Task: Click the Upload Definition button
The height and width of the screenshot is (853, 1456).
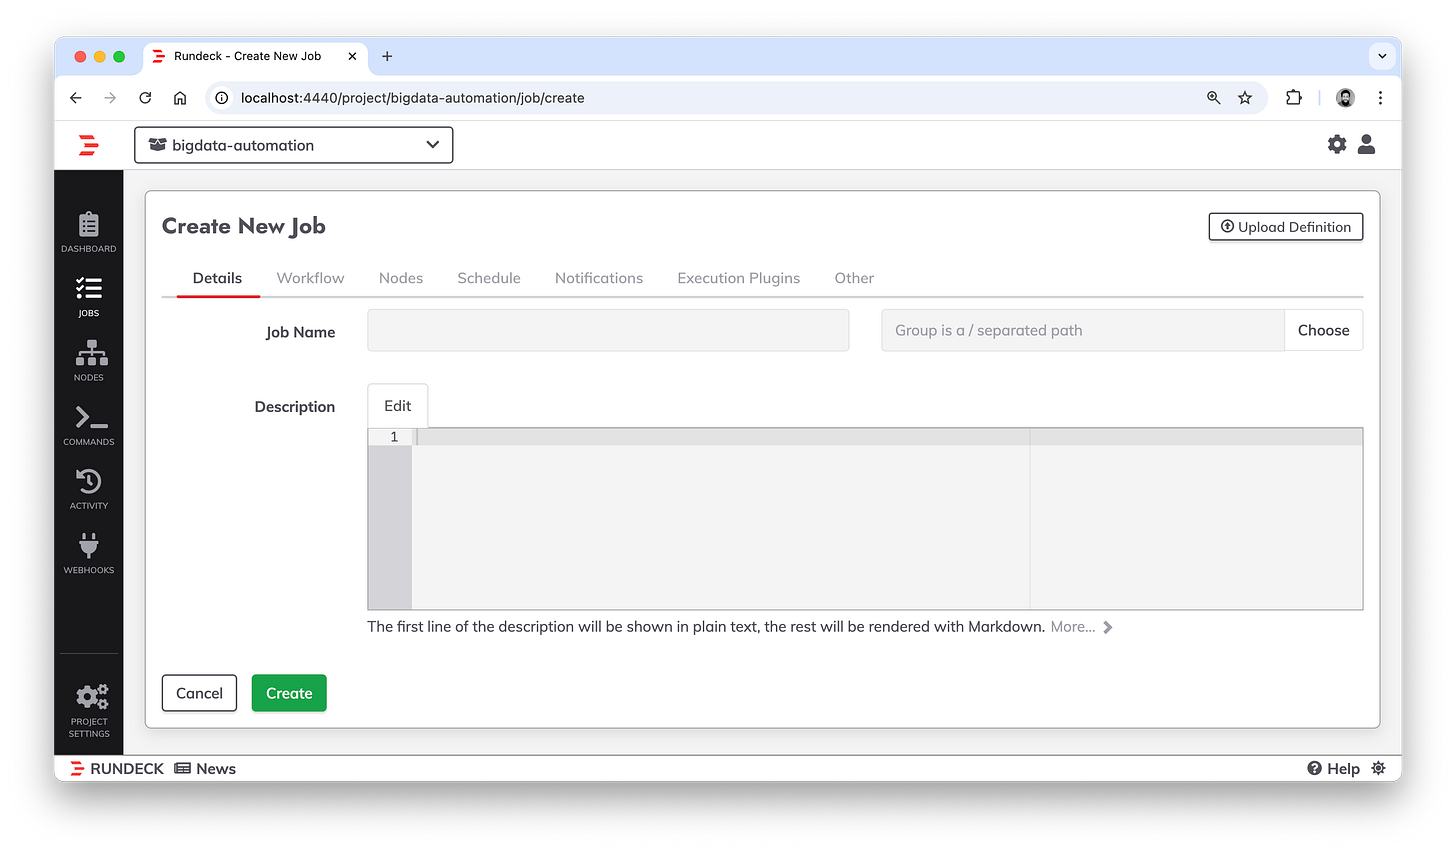Action: [x=1286, y=227]
